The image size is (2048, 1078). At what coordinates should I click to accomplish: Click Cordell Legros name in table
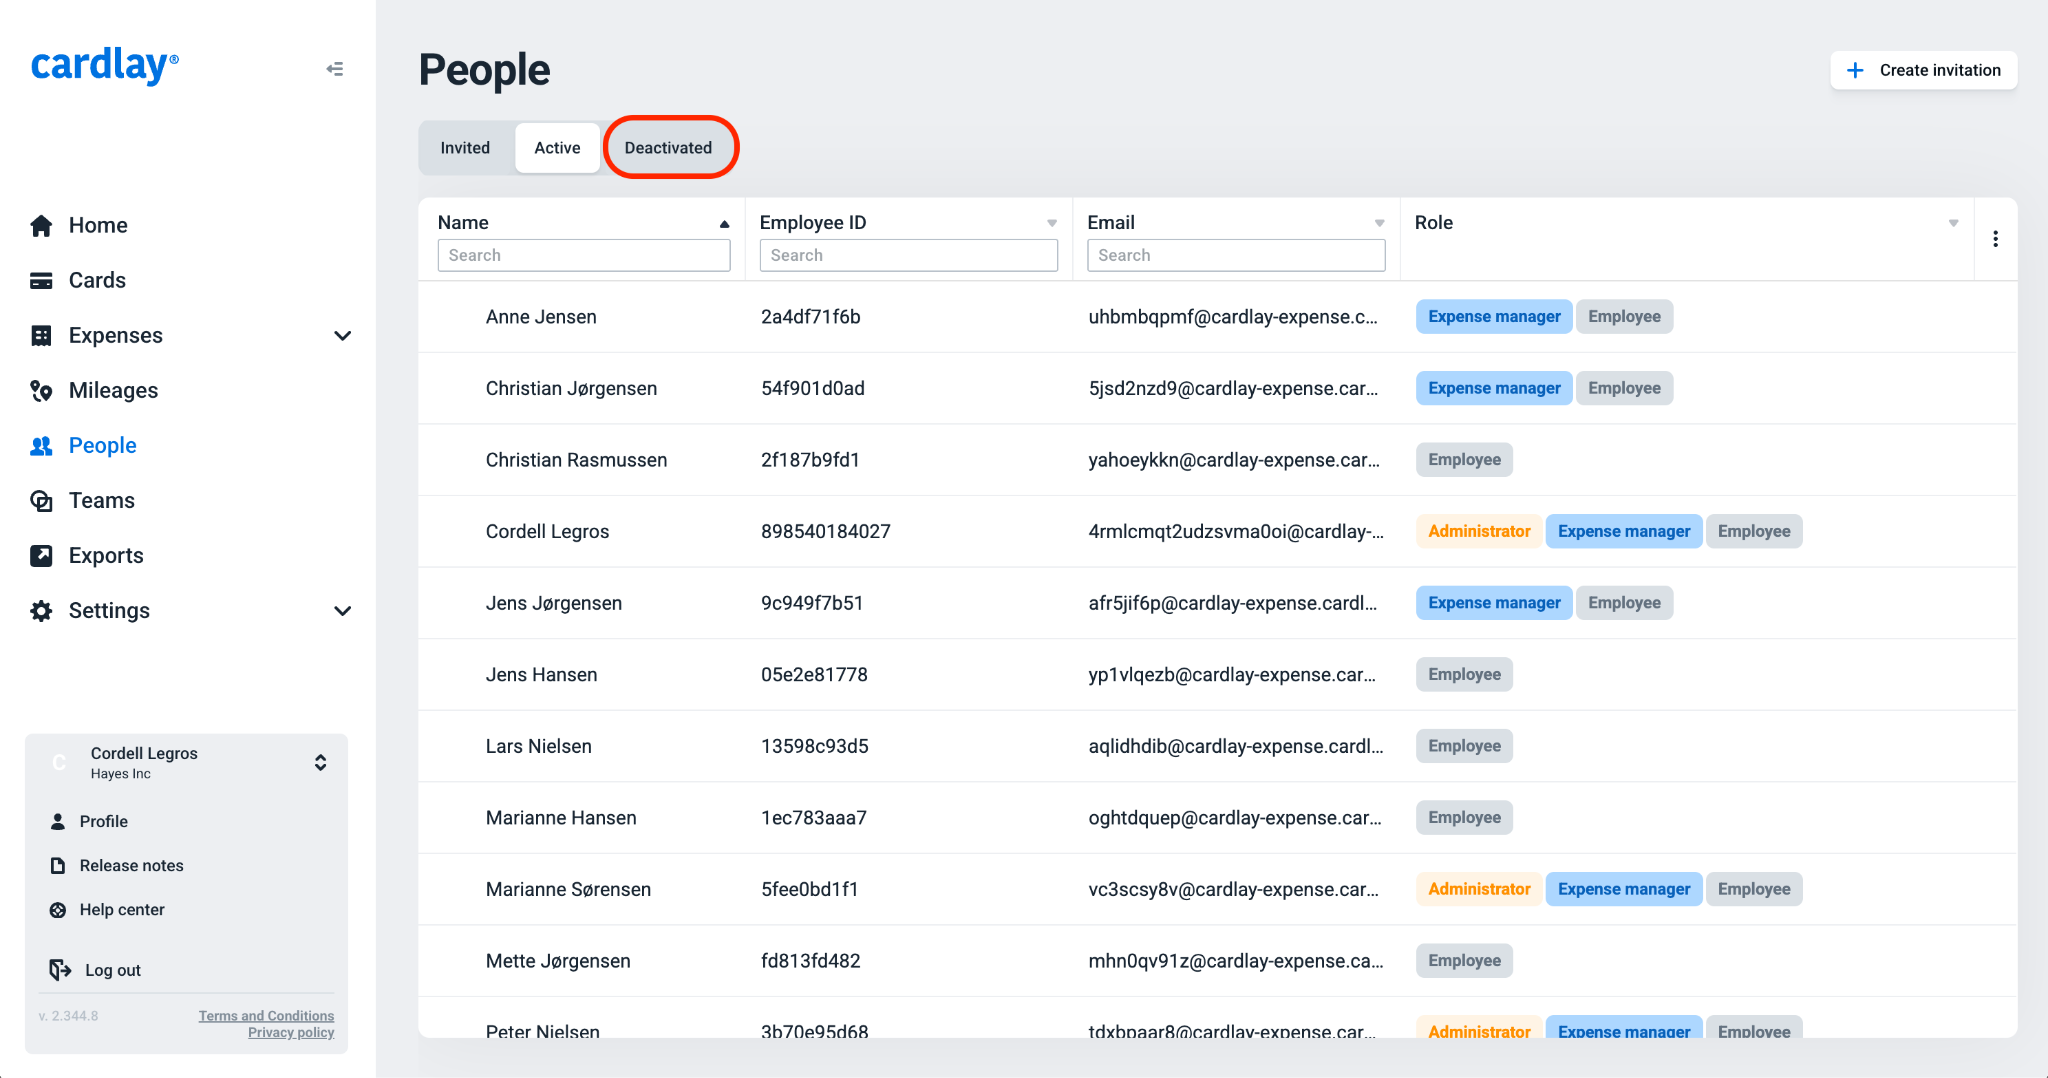547,532
